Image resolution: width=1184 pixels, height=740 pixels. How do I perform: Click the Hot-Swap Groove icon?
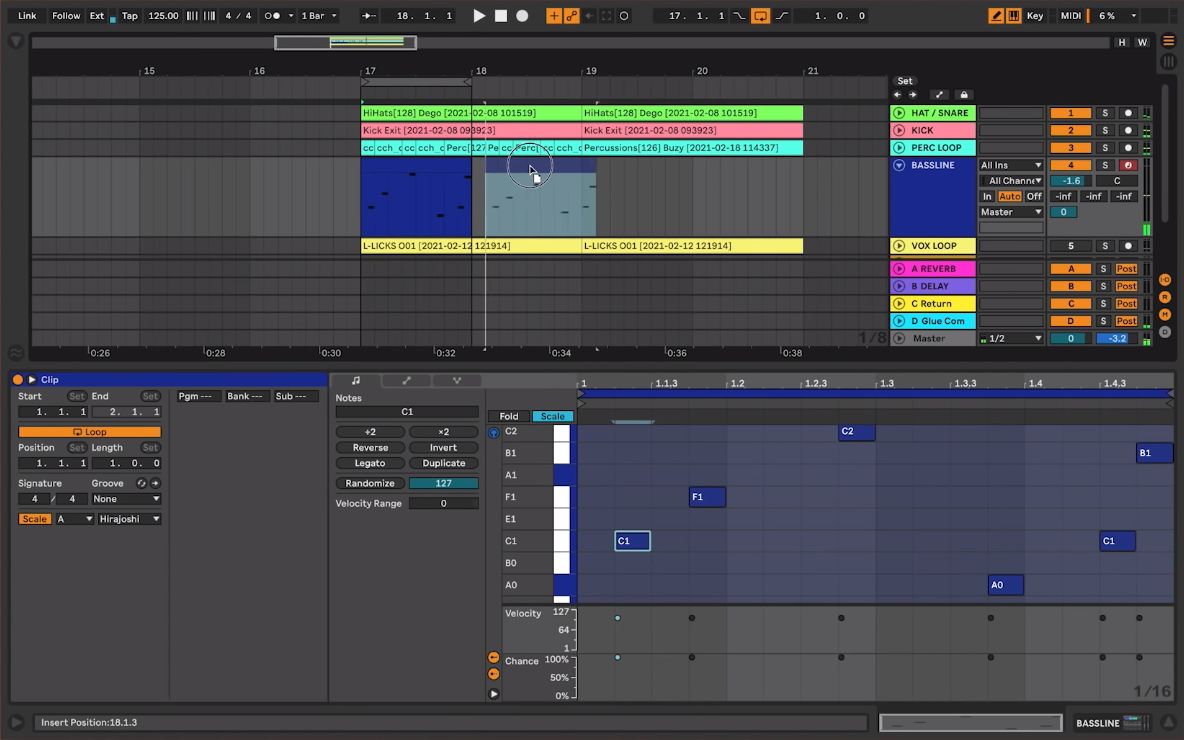[x=142, y=483]
